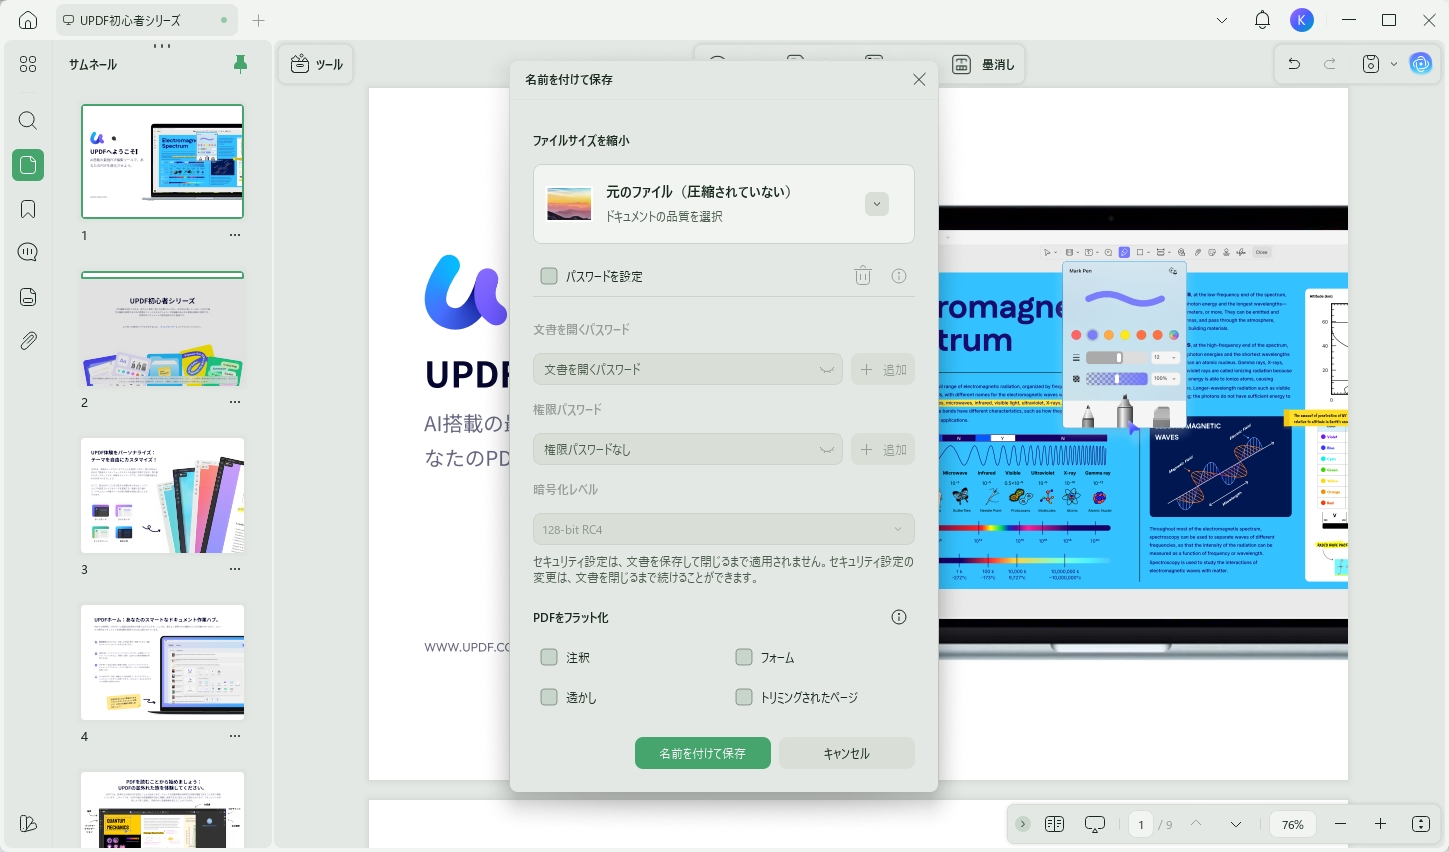Click the save icon in top toolbar
Viewport: 1449px width, 852px height.
pyautogui.click(x=1371, y=64)
